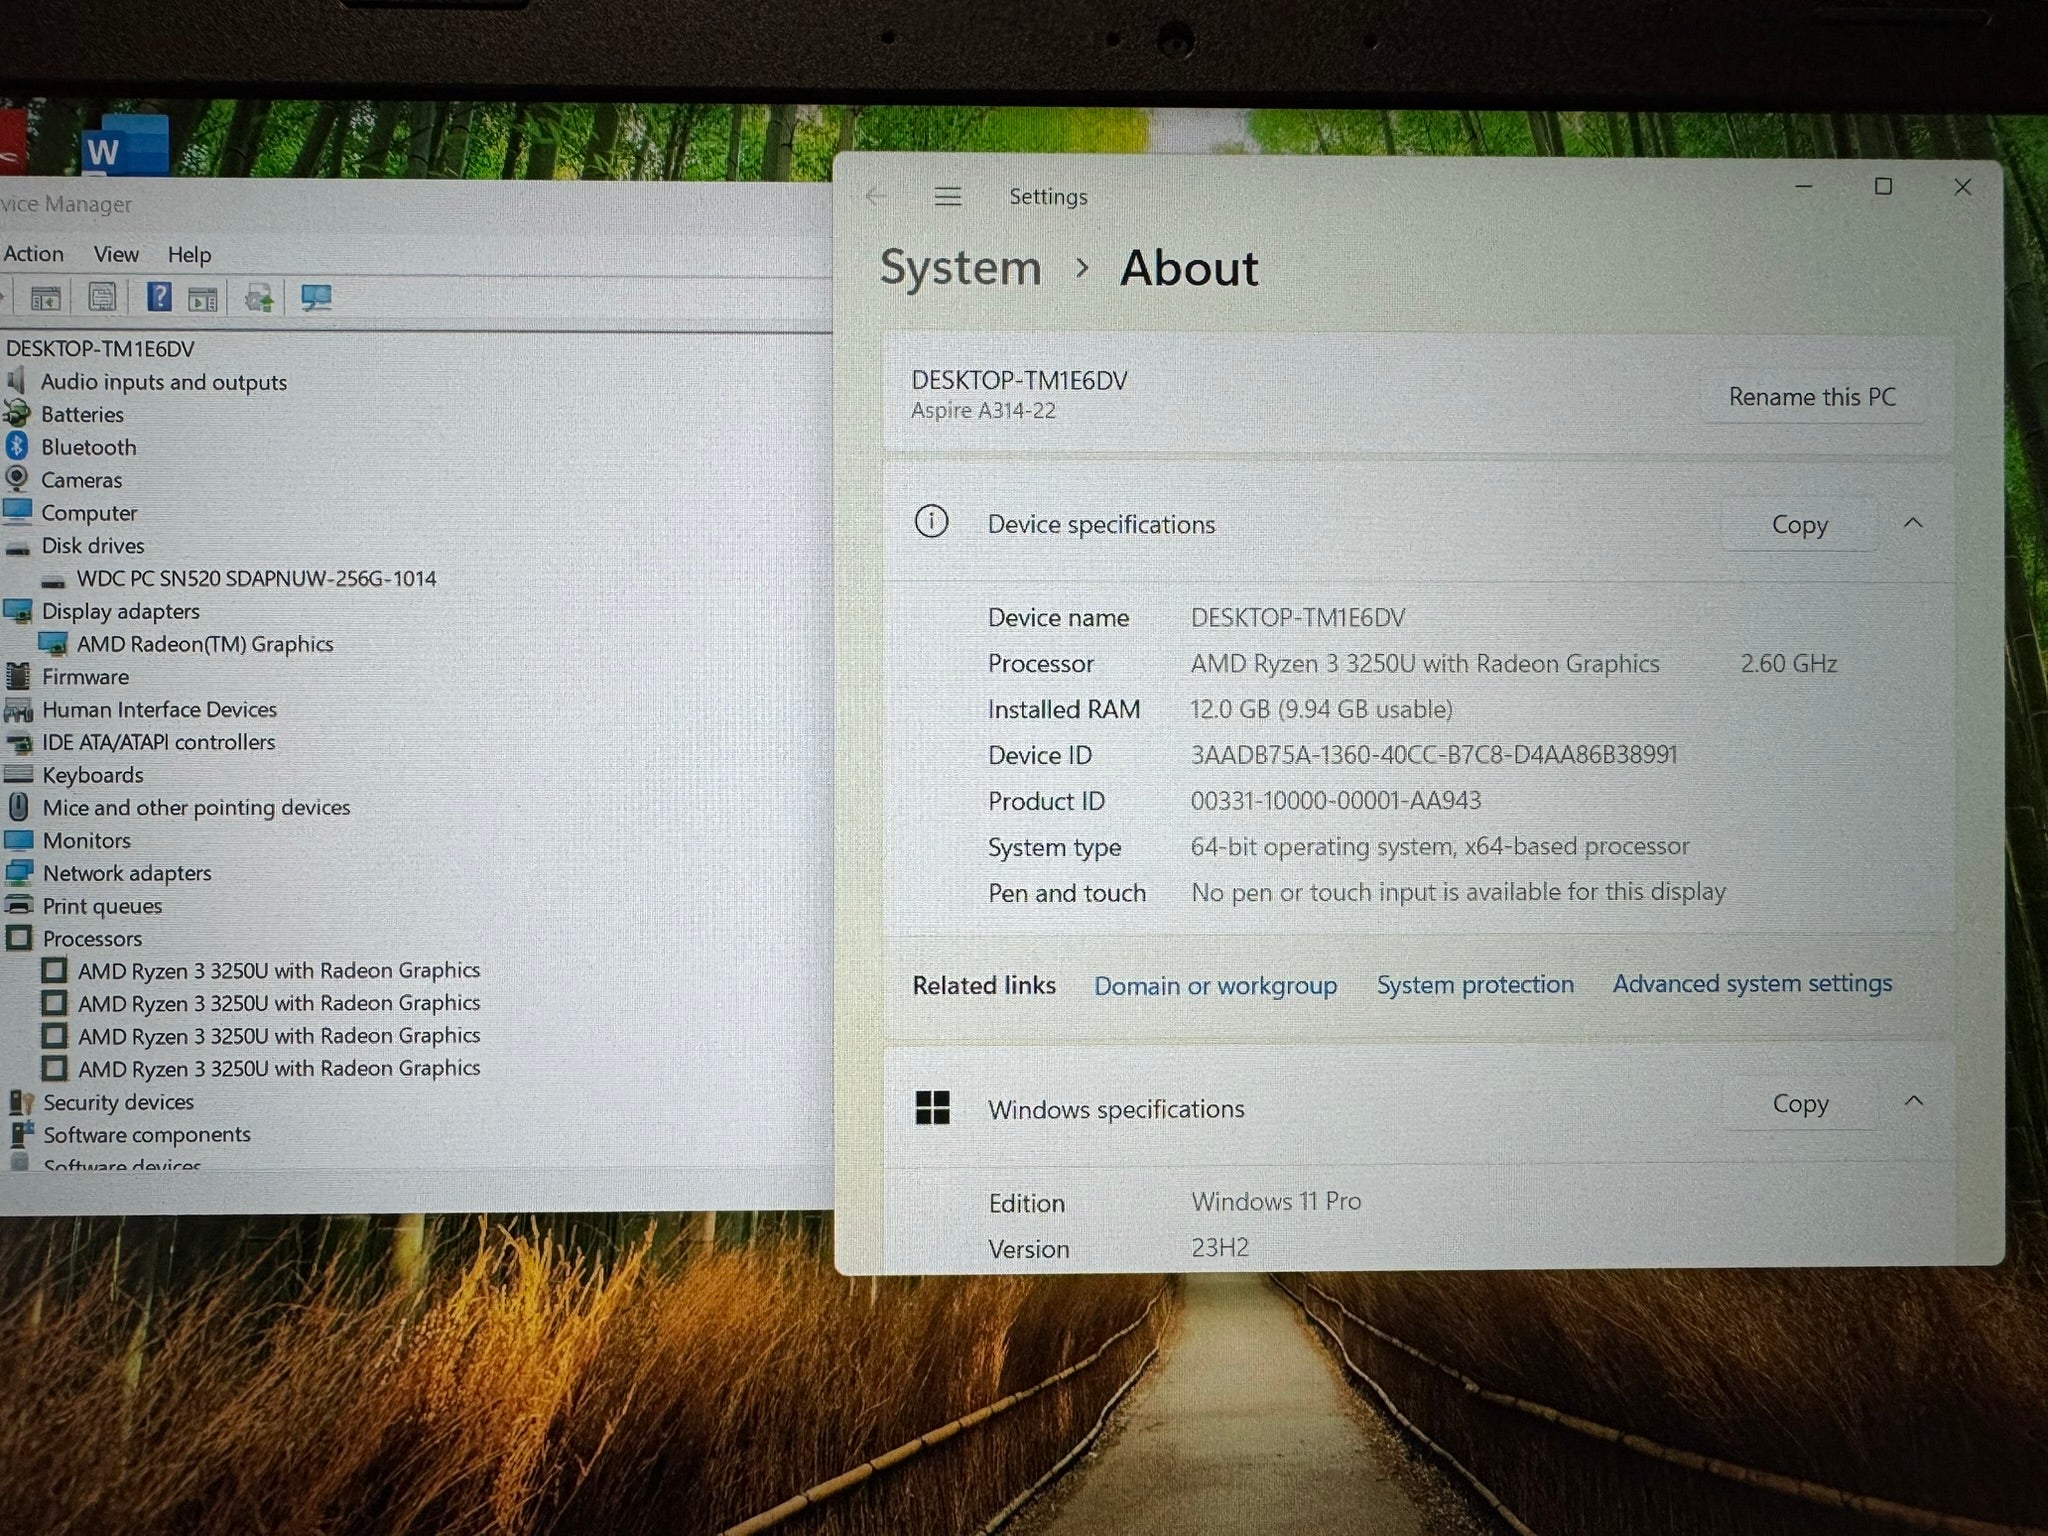The height and width of the screenshot is (1536, 2048).
Task: Select Software components in the device tree
Action: point(146,1135)
